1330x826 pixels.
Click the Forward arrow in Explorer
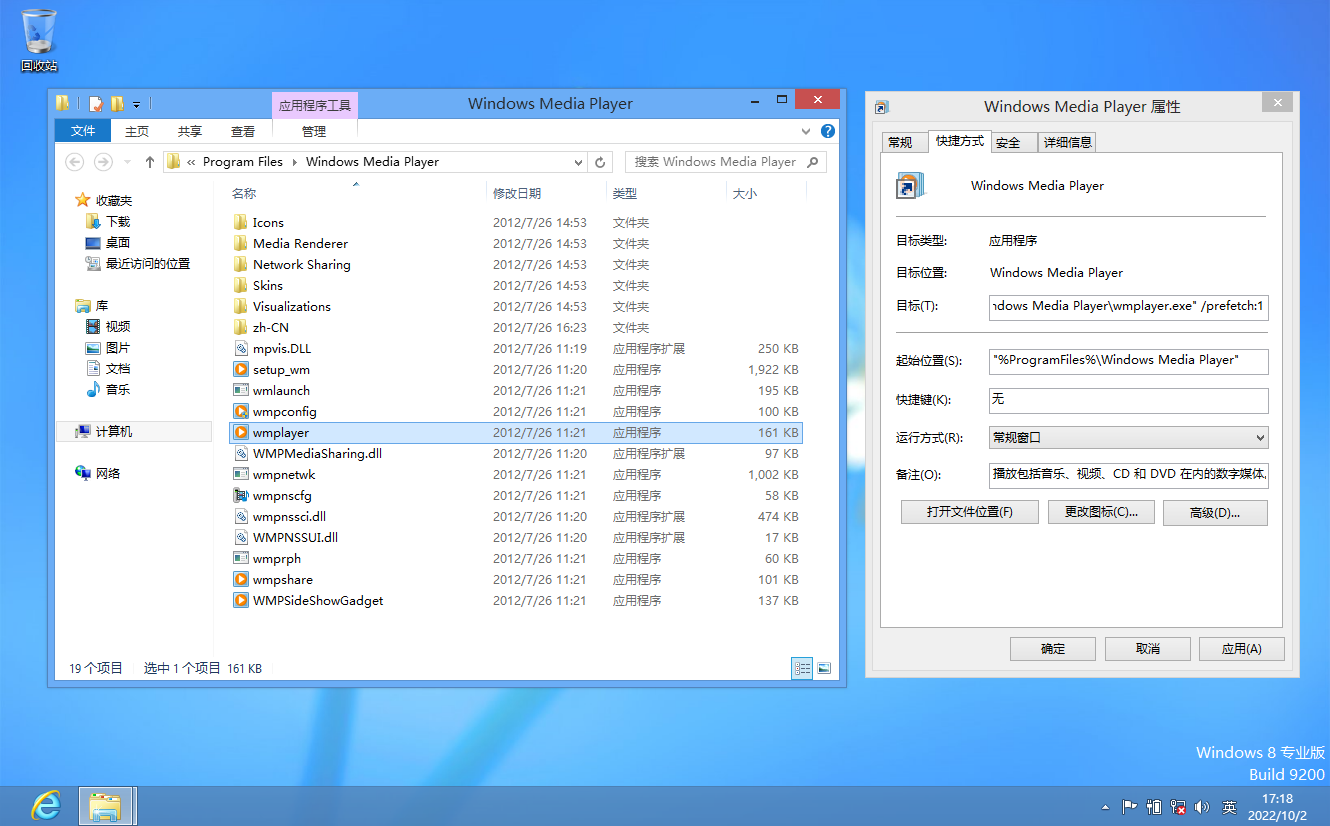(x=103, y=162)
